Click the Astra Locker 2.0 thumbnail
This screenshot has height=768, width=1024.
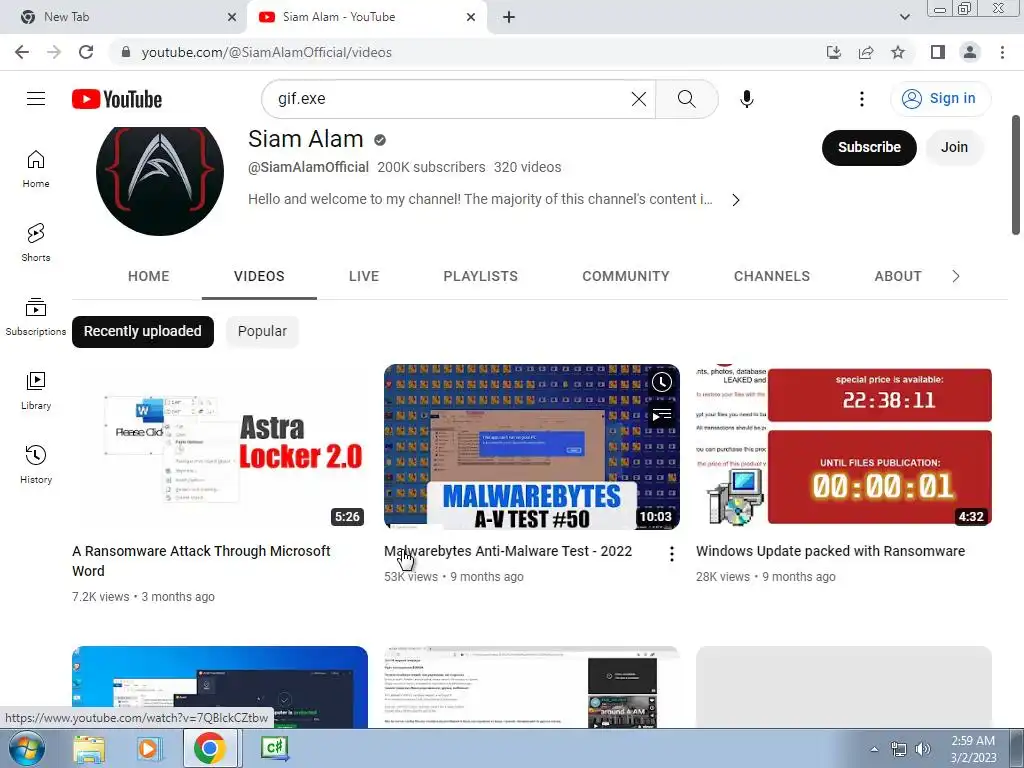(219, 447)
